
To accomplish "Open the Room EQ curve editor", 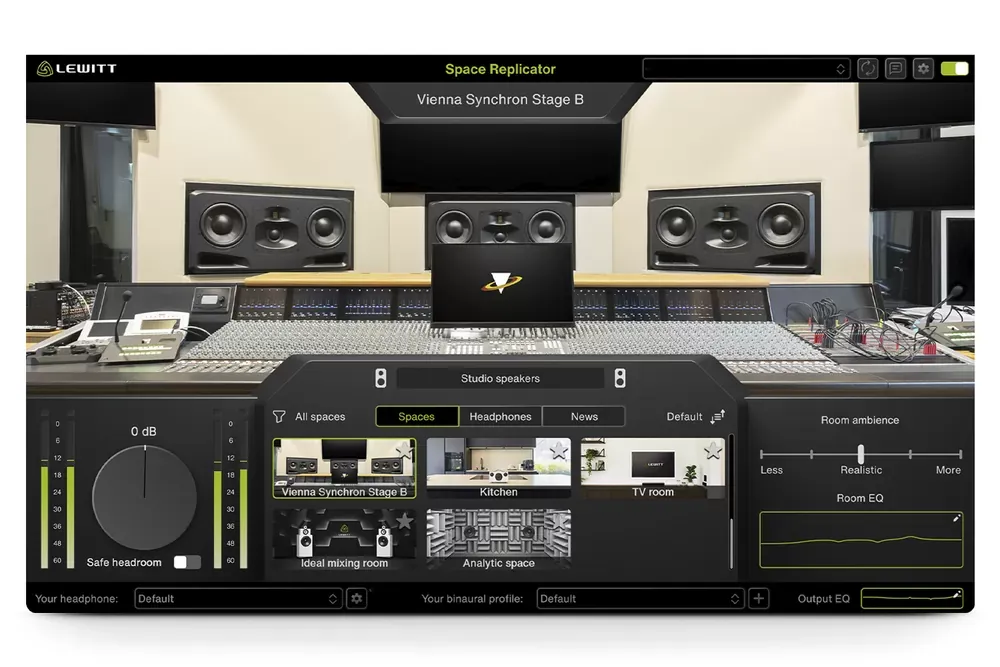I will coord(861,539).
